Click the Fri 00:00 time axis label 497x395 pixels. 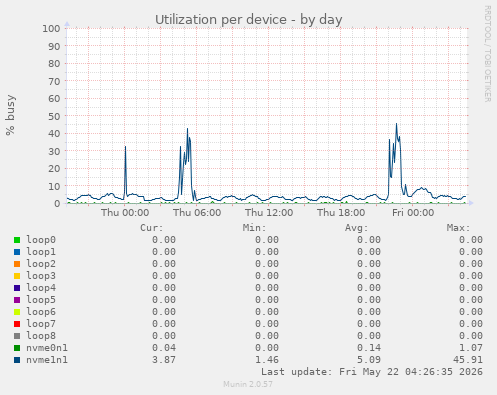click(x=413, y=212)
